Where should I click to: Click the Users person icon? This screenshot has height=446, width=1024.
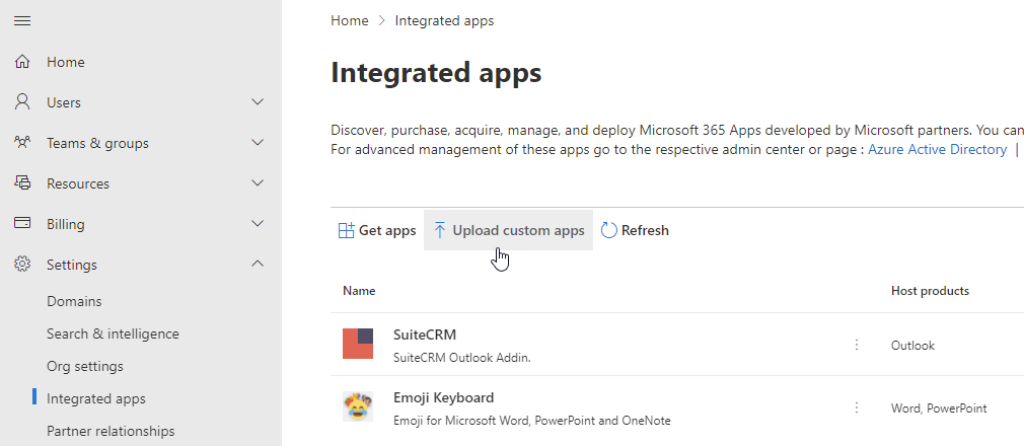(21, 102)
